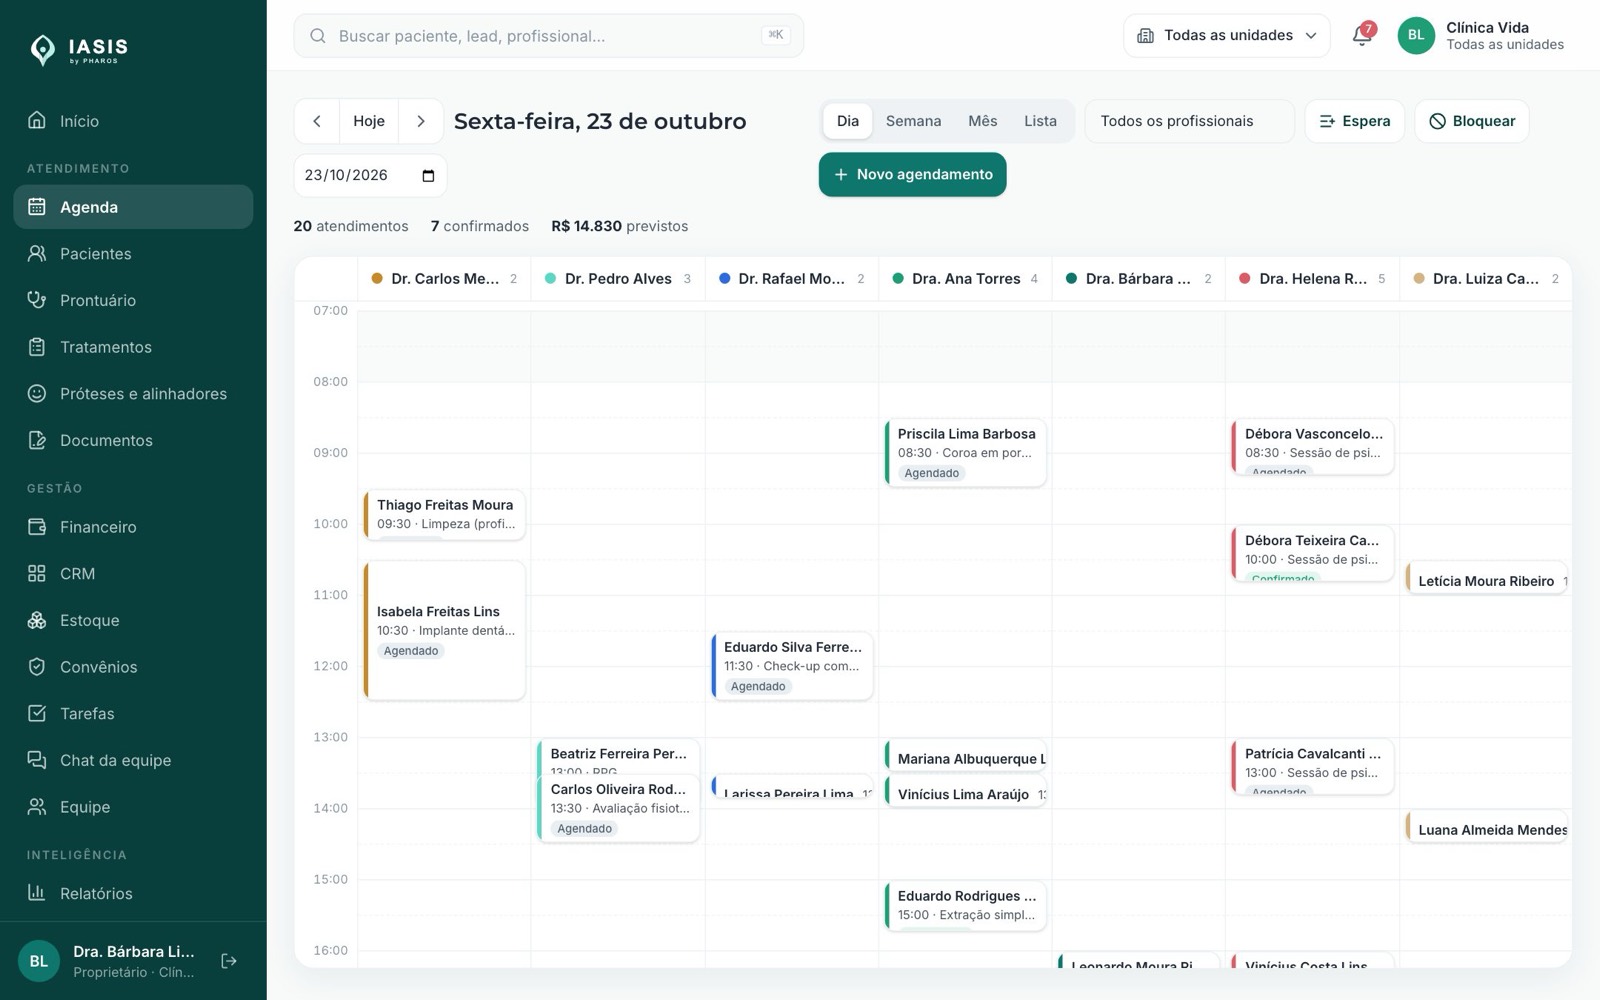
Task: Navigate to Tratamentos
Action: coord(133,347)
